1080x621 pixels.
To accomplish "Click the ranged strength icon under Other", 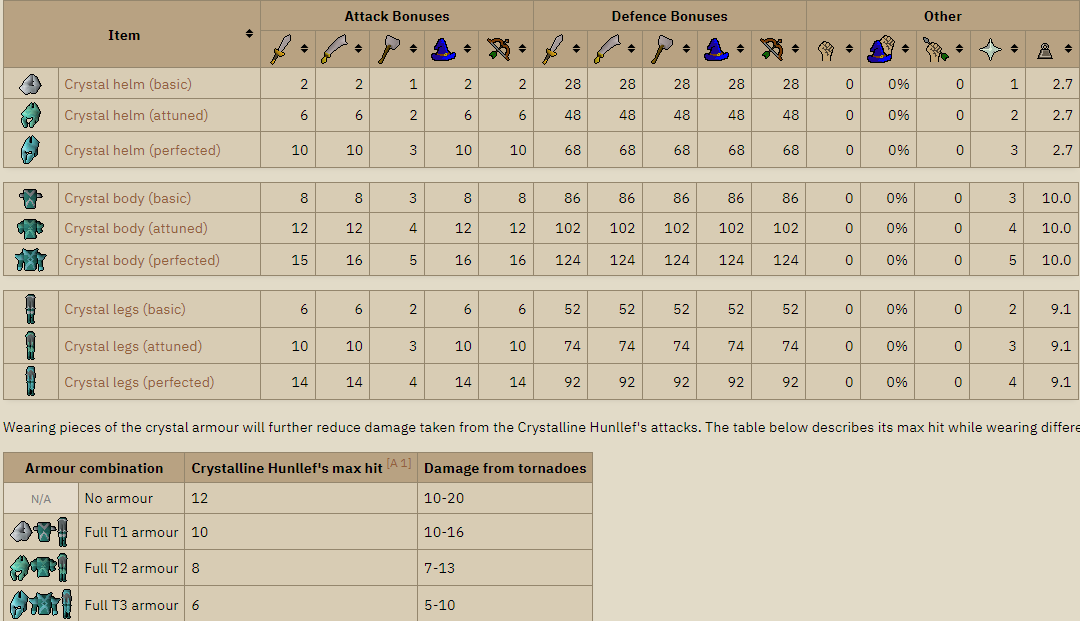I will [935, 50].
